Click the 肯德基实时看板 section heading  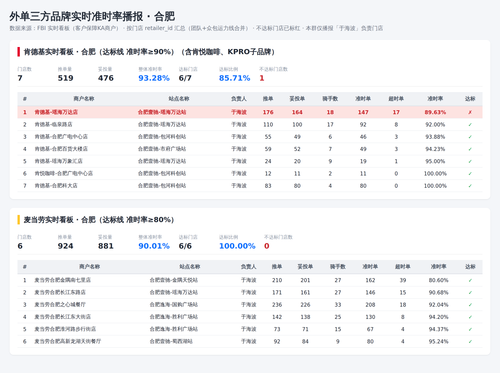point(149,52)
